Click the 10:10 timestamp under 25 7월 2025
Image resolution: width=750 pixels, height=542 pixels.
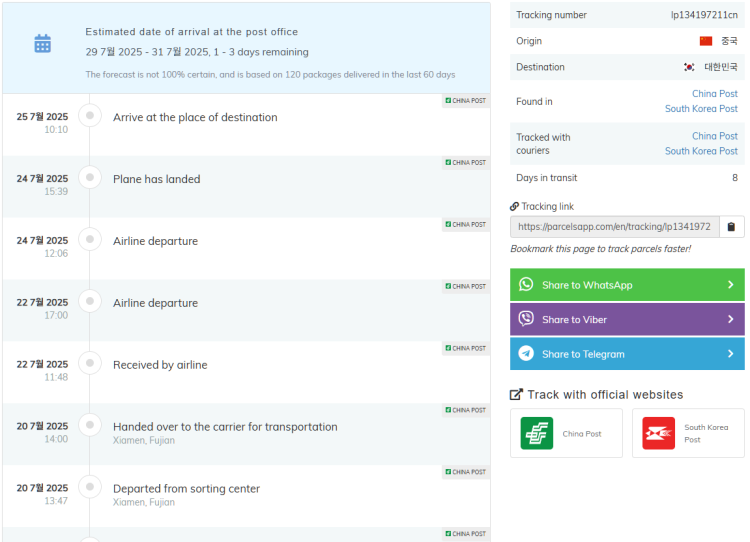(x=56, y=130)
